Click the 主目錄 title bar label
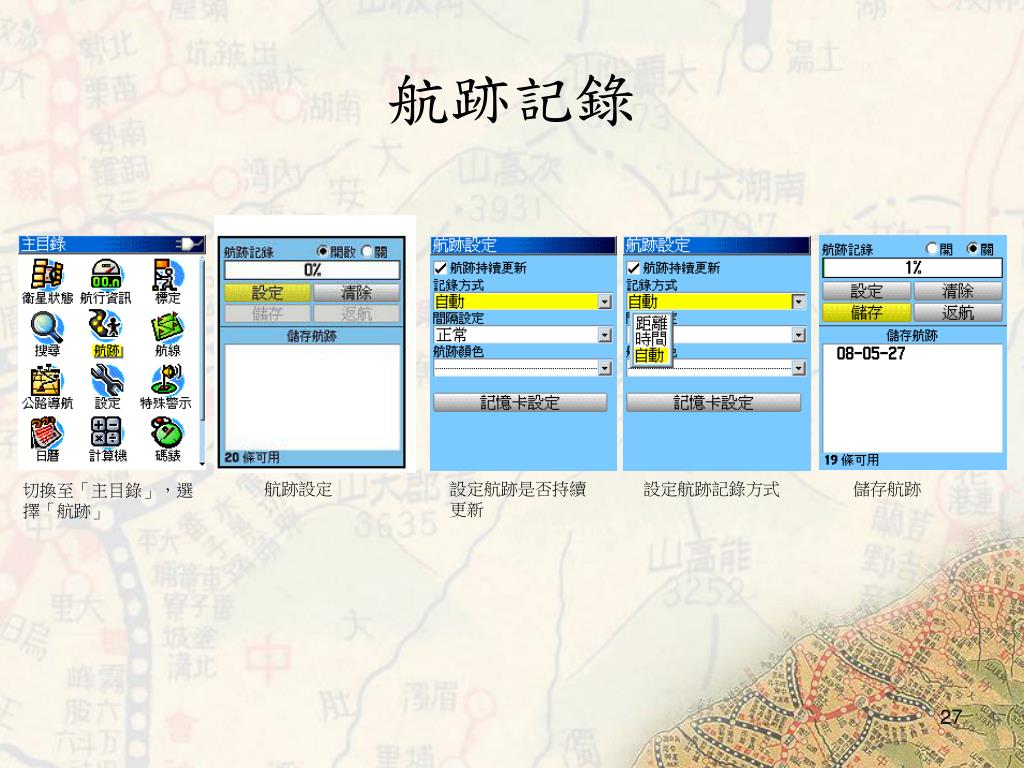This screenshot has height=768, width=1024. pyautogui.click(x=43, y=244)
